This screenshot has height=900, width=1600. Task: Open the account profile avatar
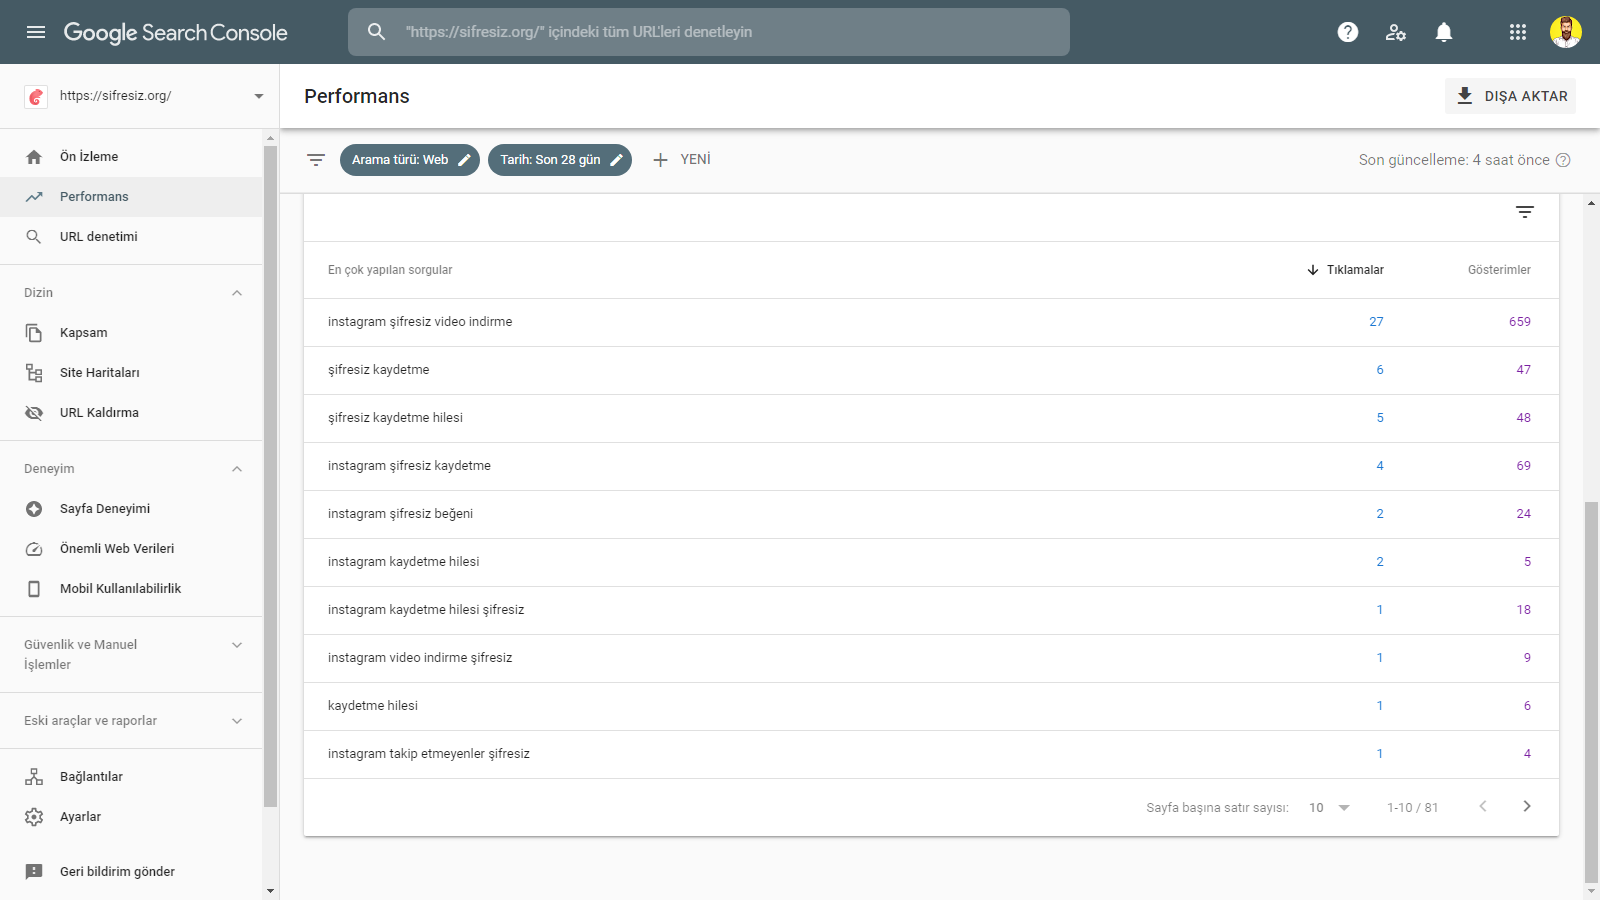(x=1566, y=32)
